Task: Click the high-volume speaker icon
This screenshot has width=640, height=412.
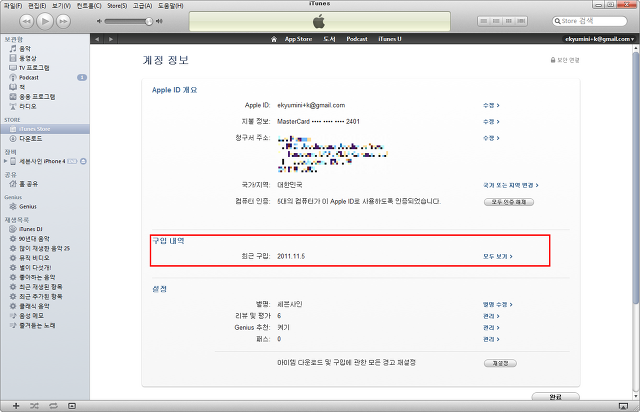Action: point(159,21)
